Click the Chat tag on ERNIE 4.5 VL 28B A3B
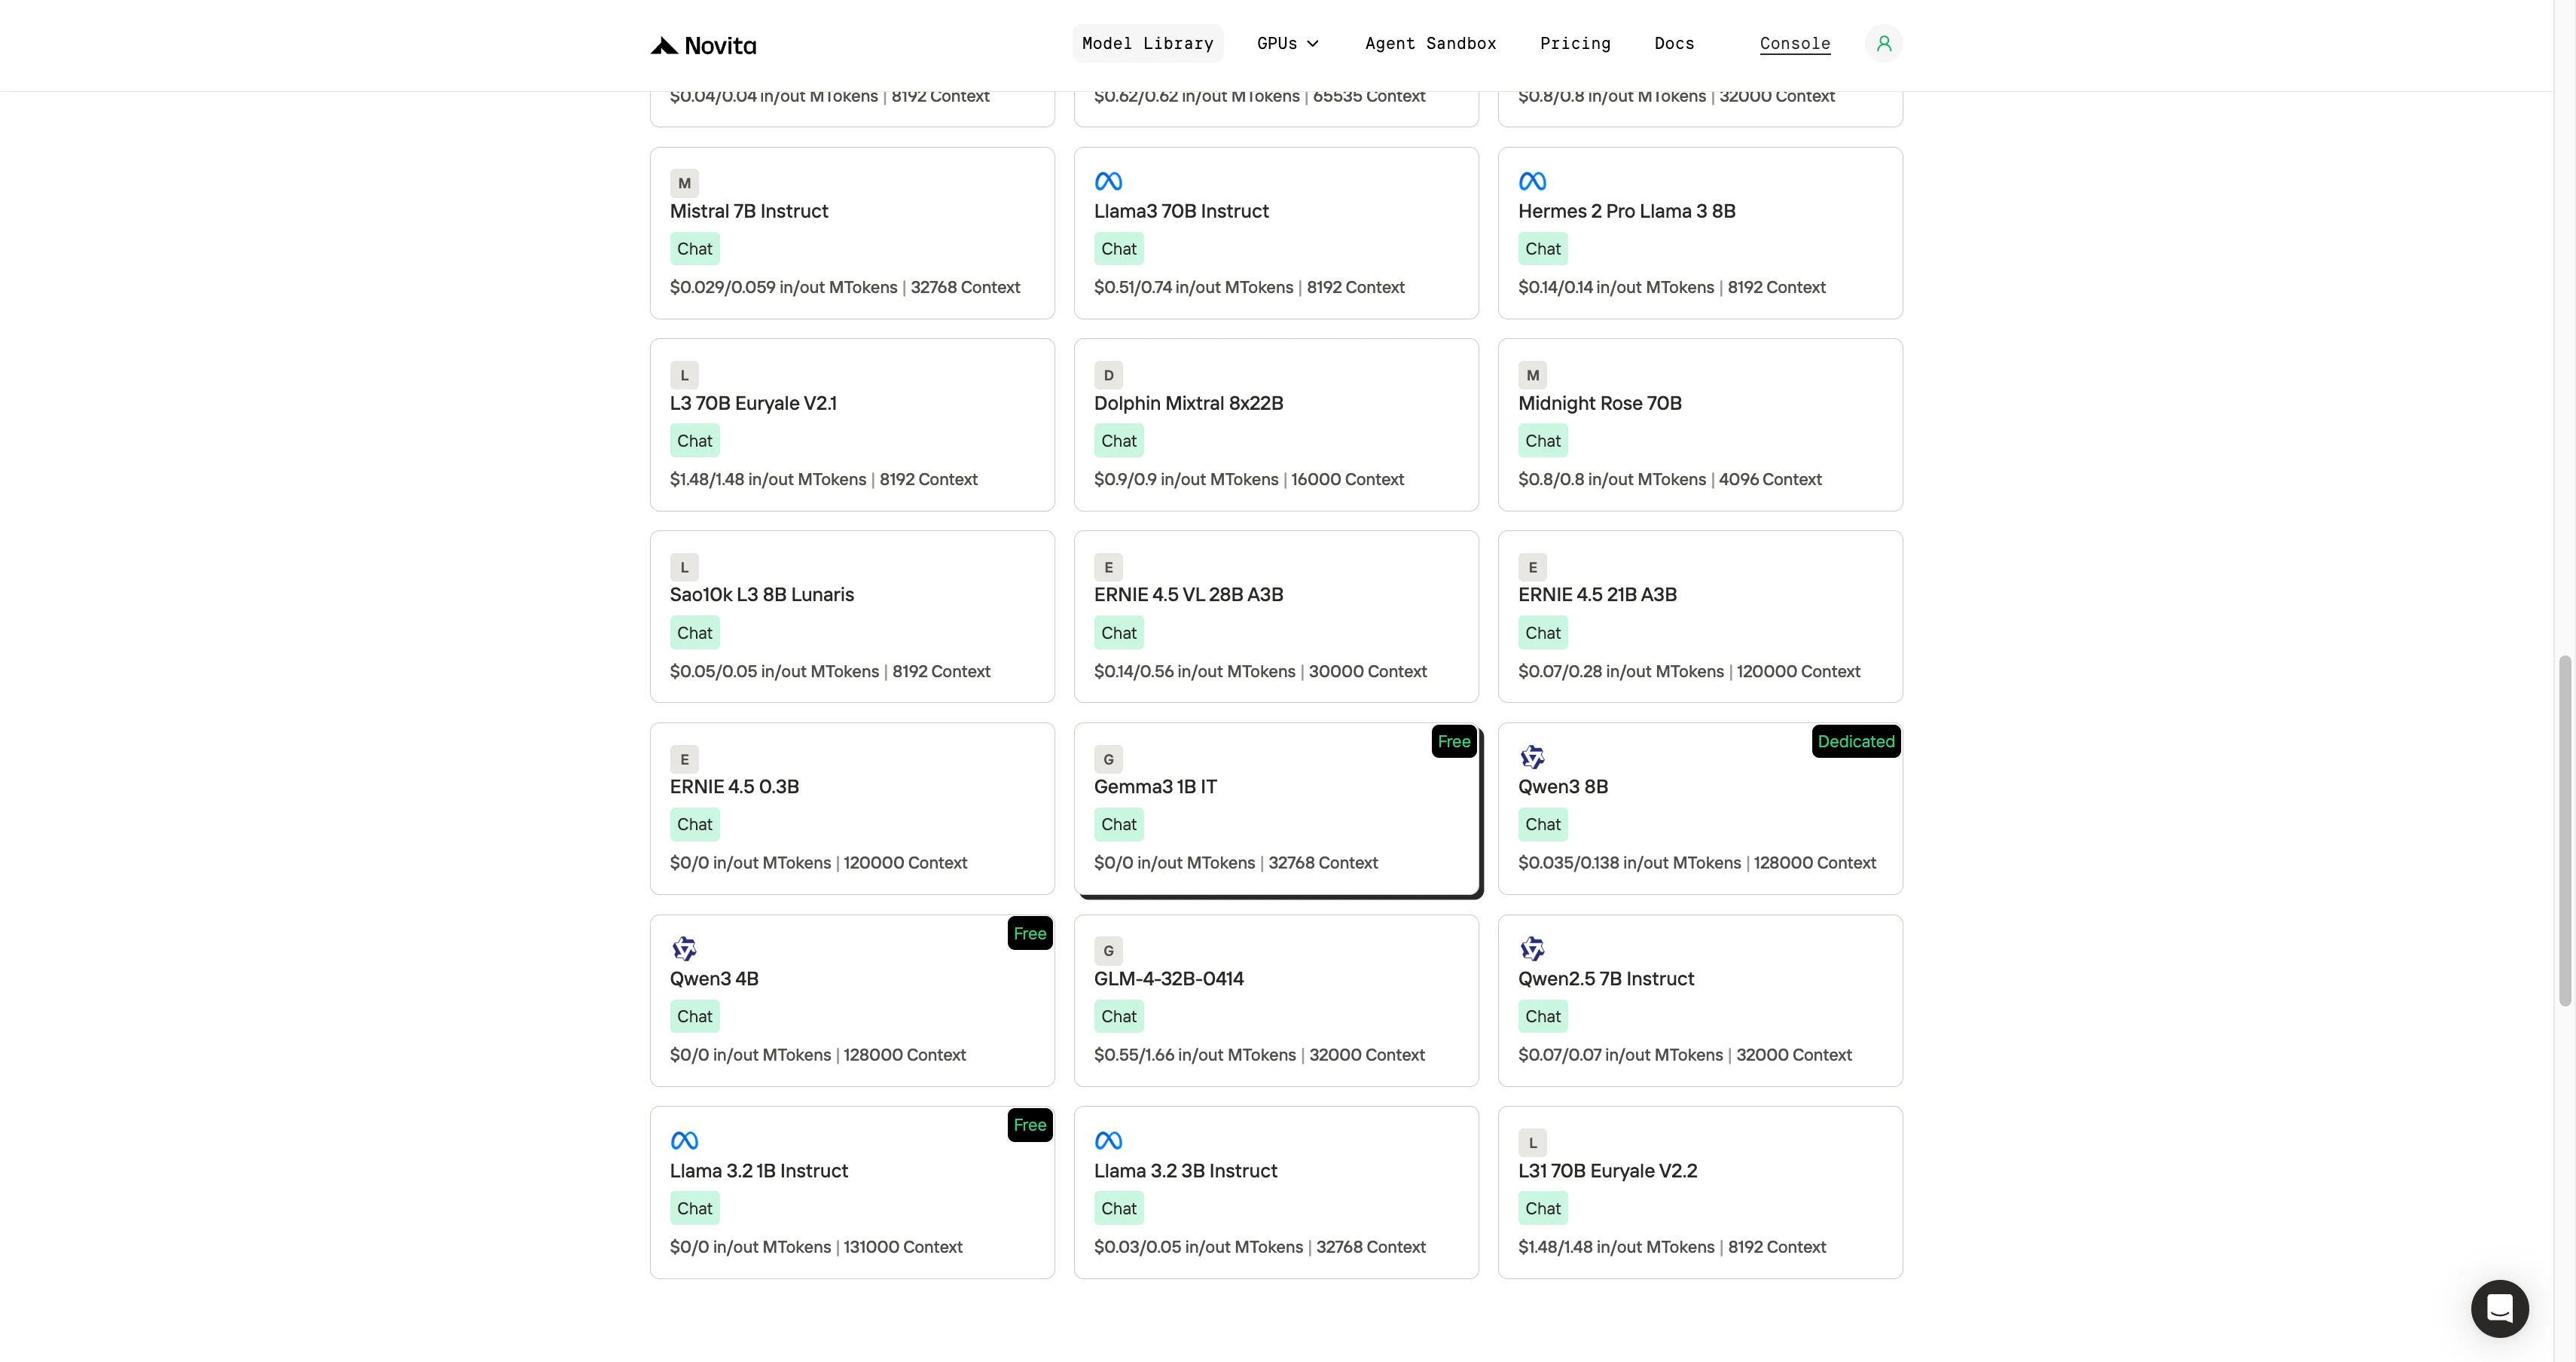The height and width of the screenshot is (1362, 2576). (1118, 633)
